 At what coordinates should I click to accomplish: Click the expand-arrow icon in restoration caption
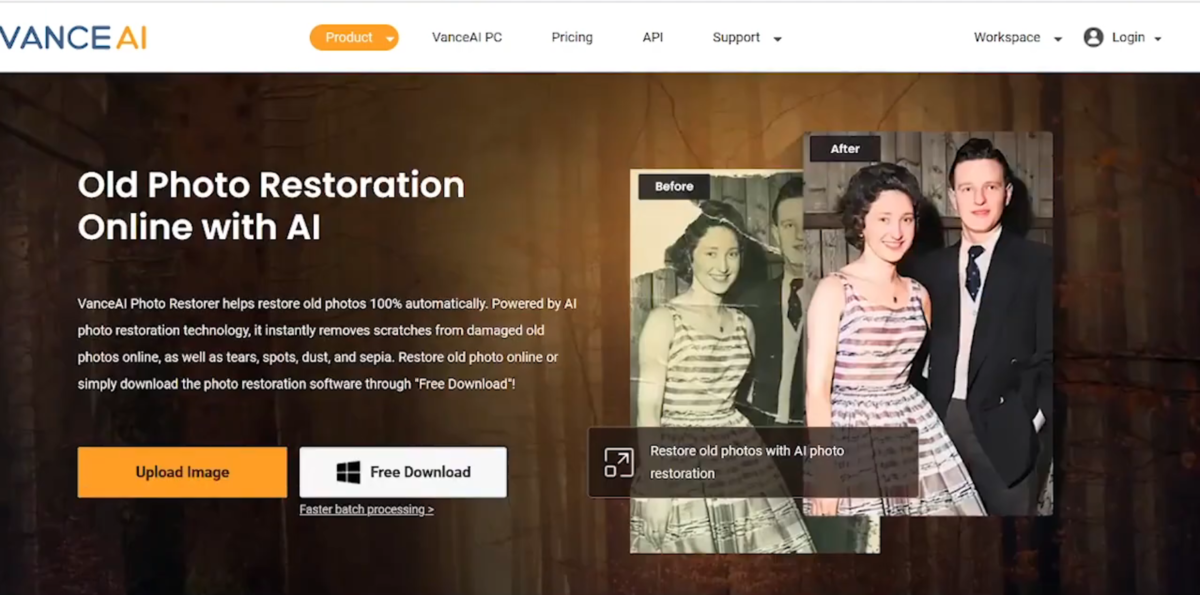click(x=618, y=463)
